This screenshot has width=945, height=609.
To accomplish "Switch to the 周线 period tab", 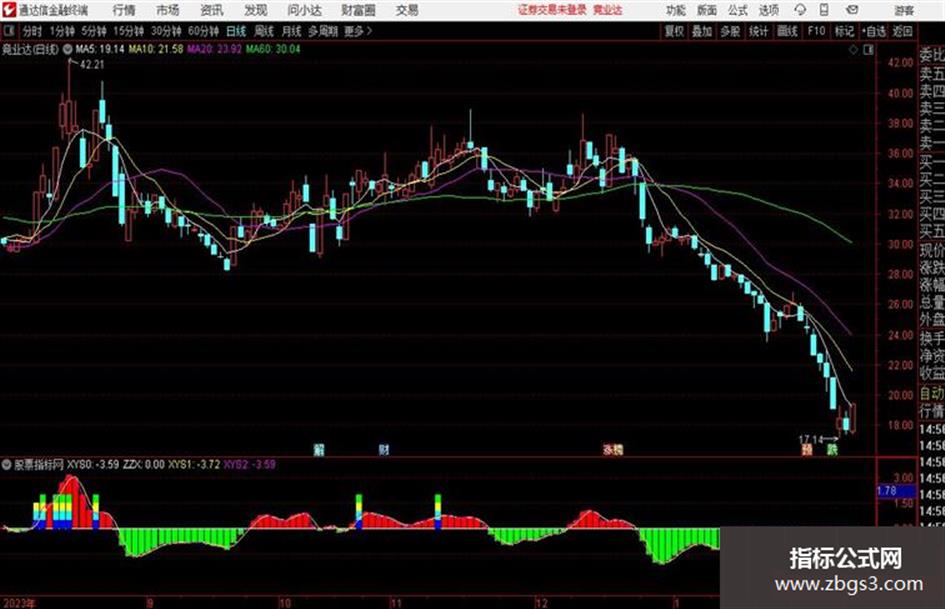I will [264, 31].
